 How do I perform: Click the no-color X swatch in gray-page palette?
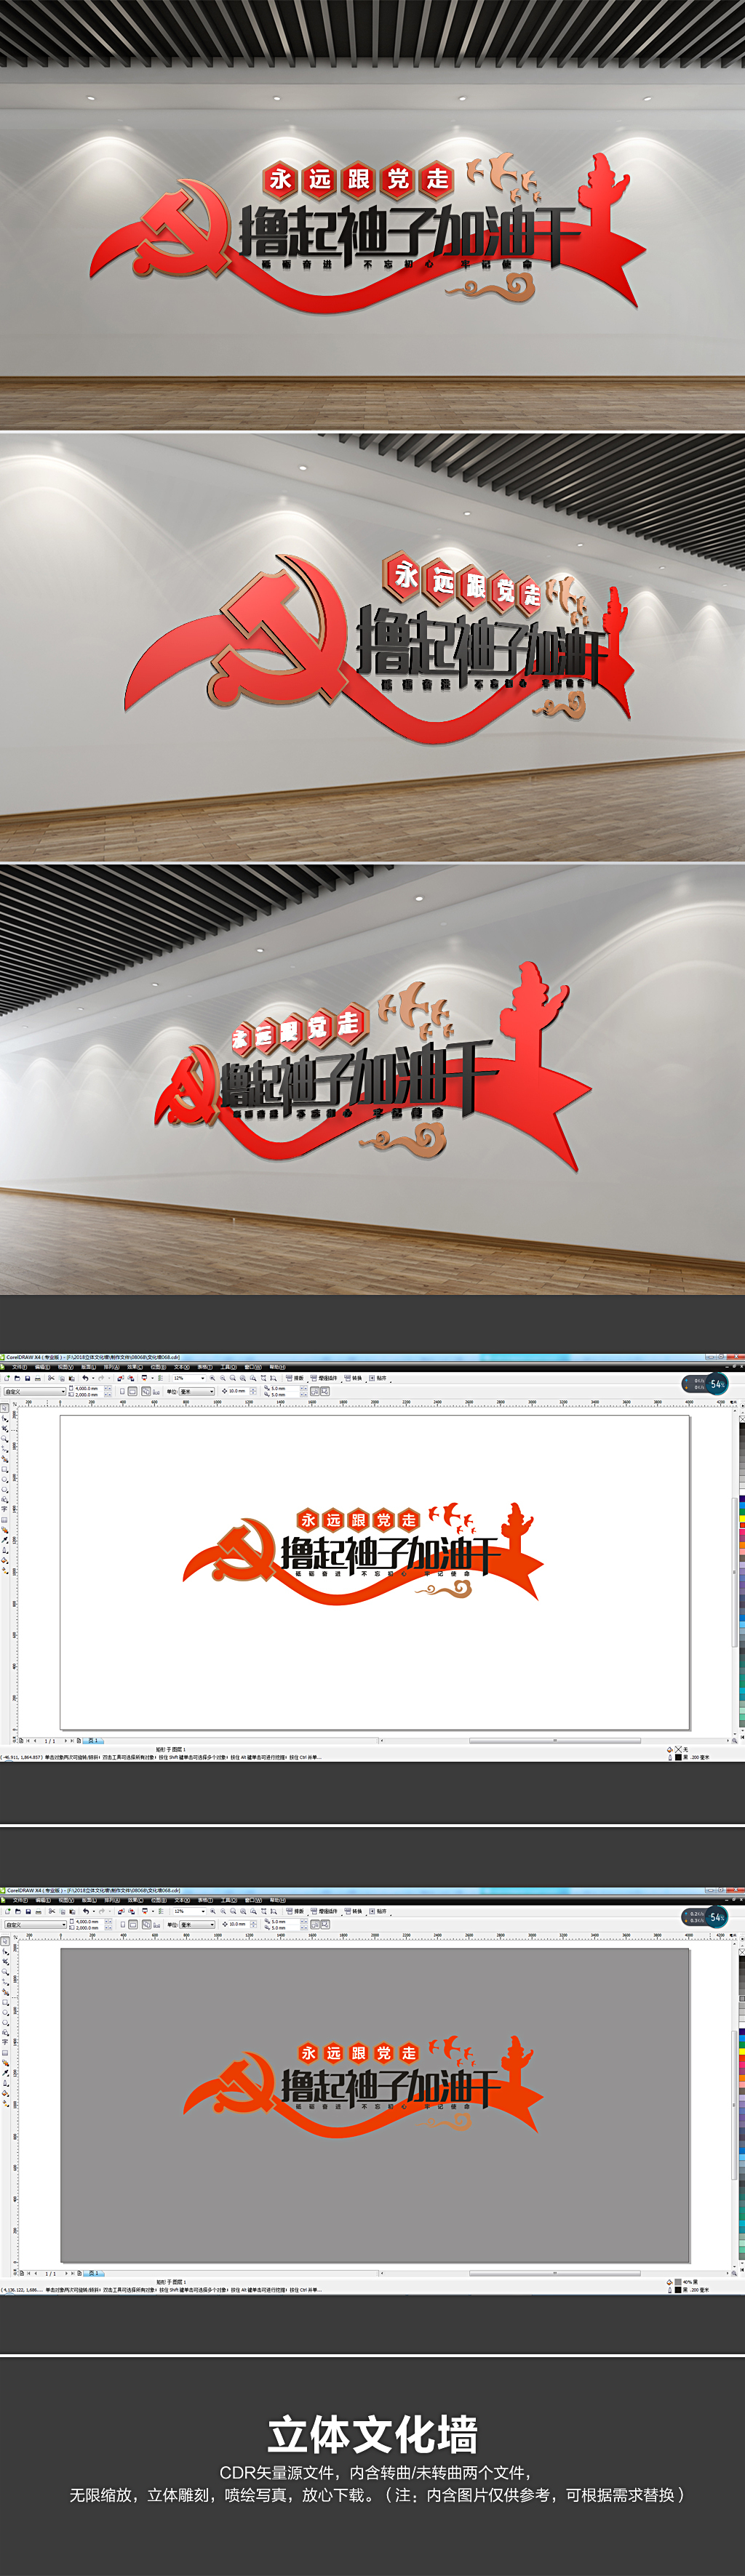click(742, 1951)
